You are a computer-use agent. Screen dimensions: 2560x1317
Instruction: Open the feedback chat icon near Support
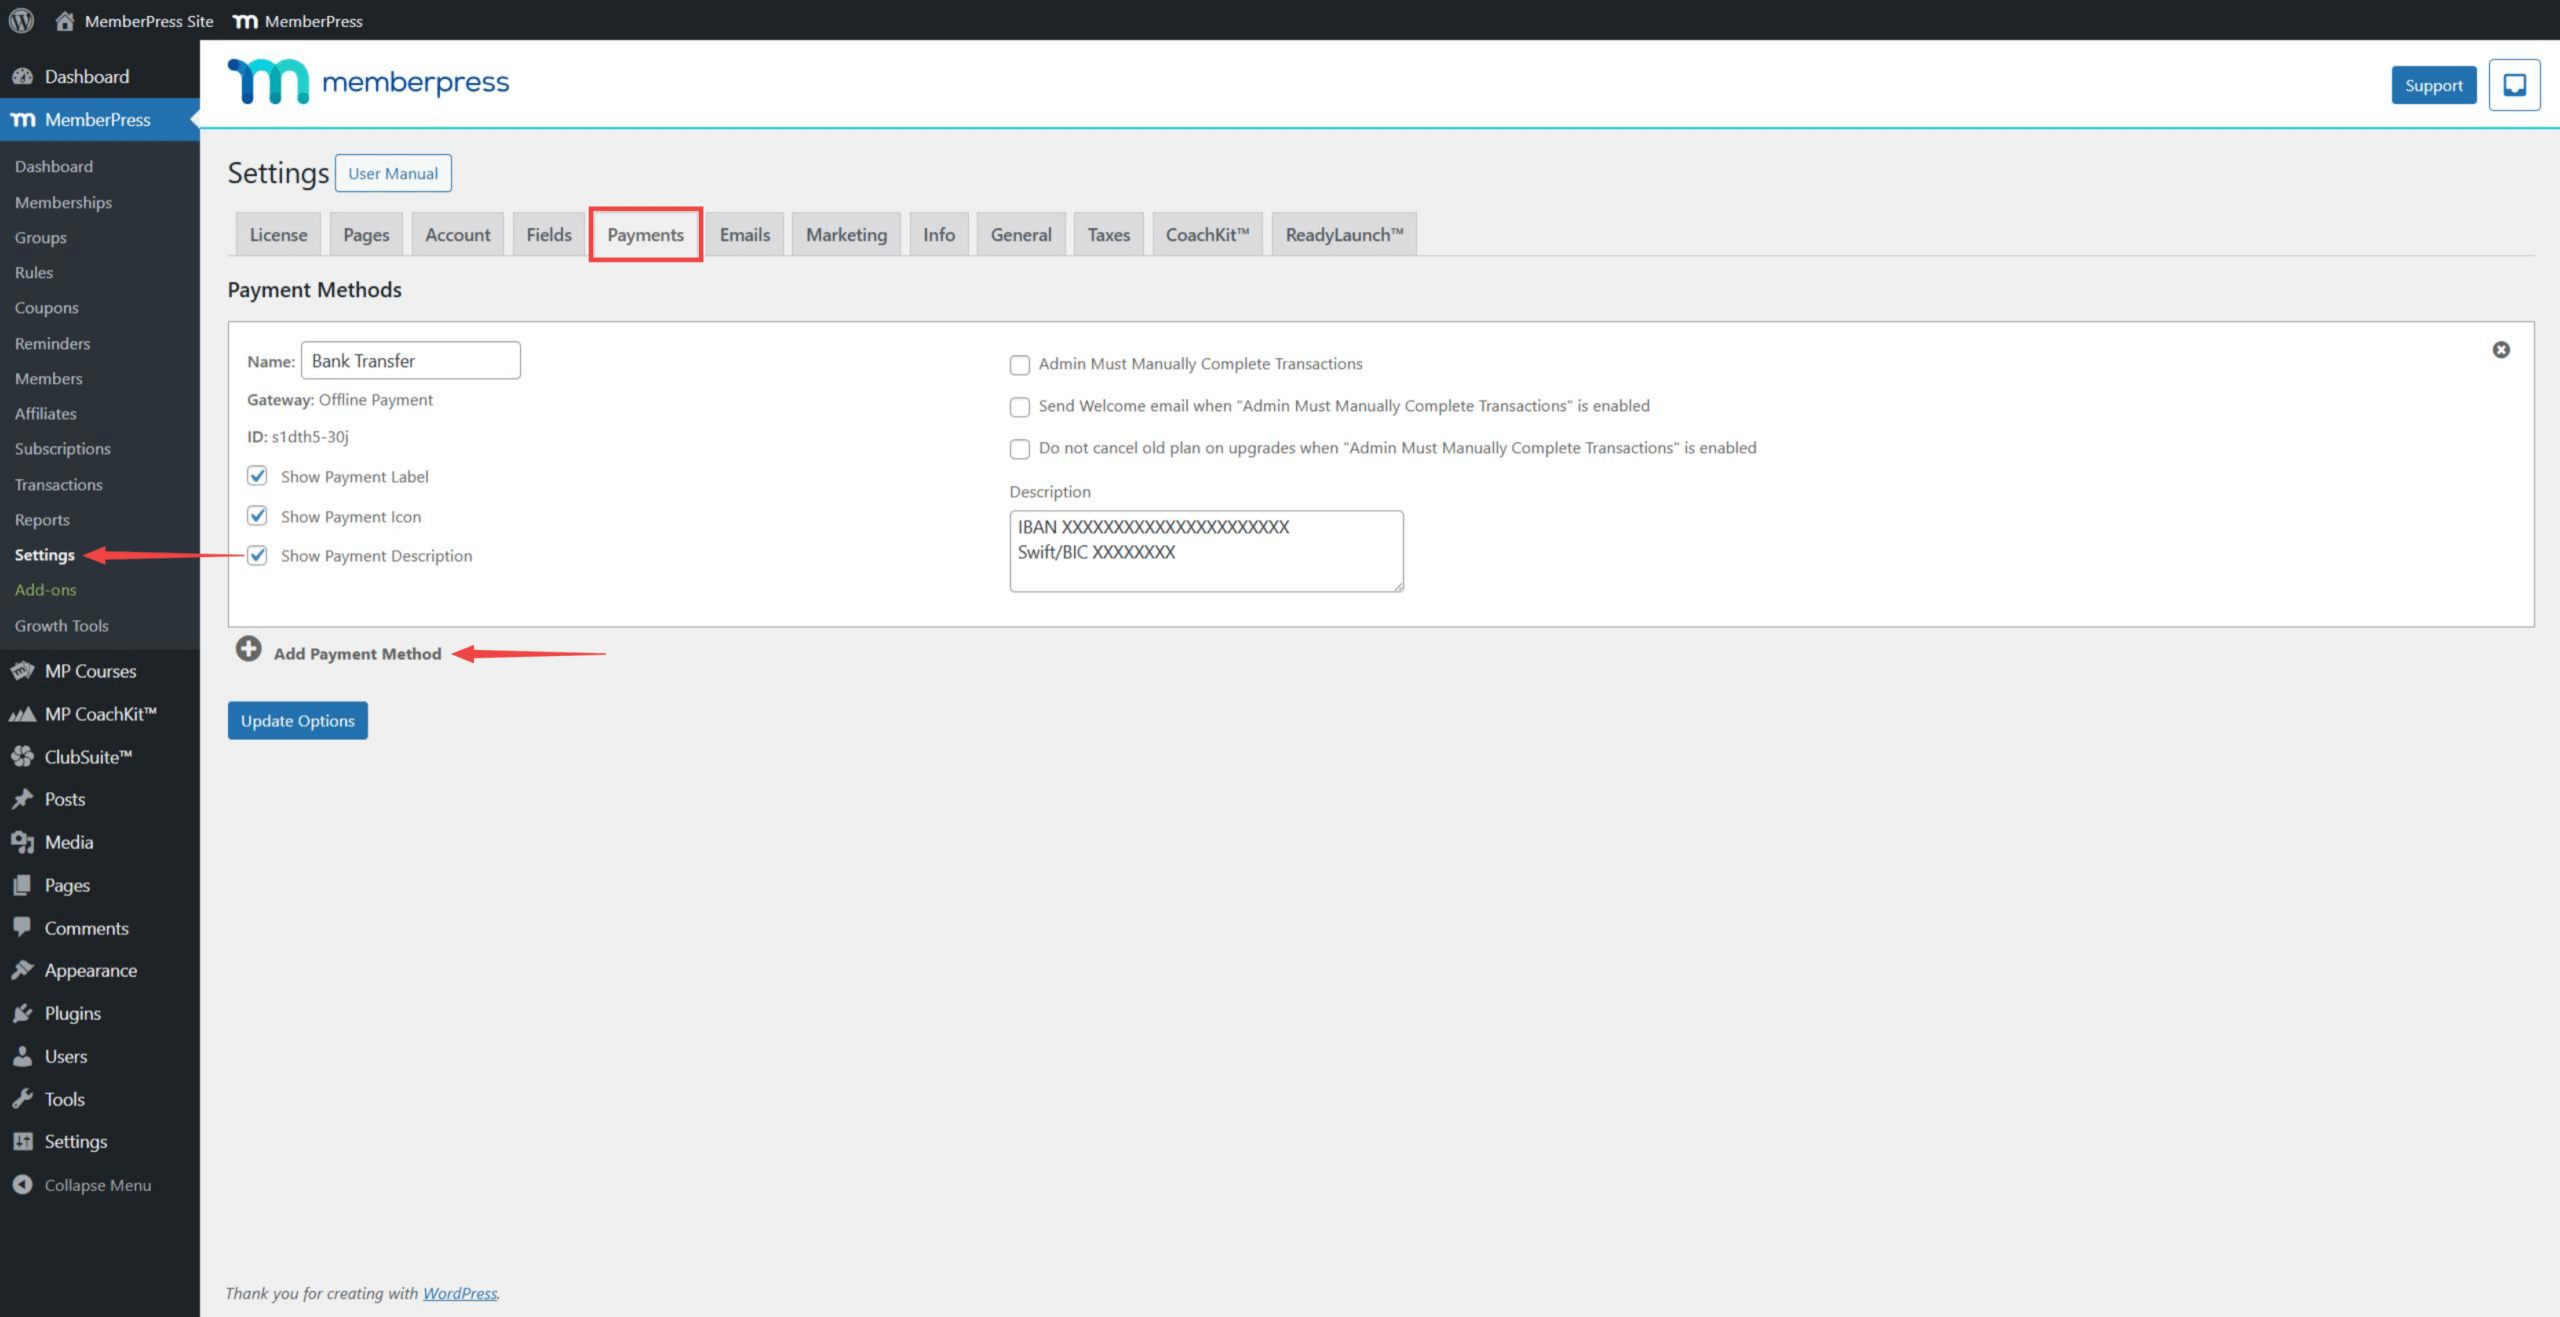pyautogui.click(x=2514, y=85)
